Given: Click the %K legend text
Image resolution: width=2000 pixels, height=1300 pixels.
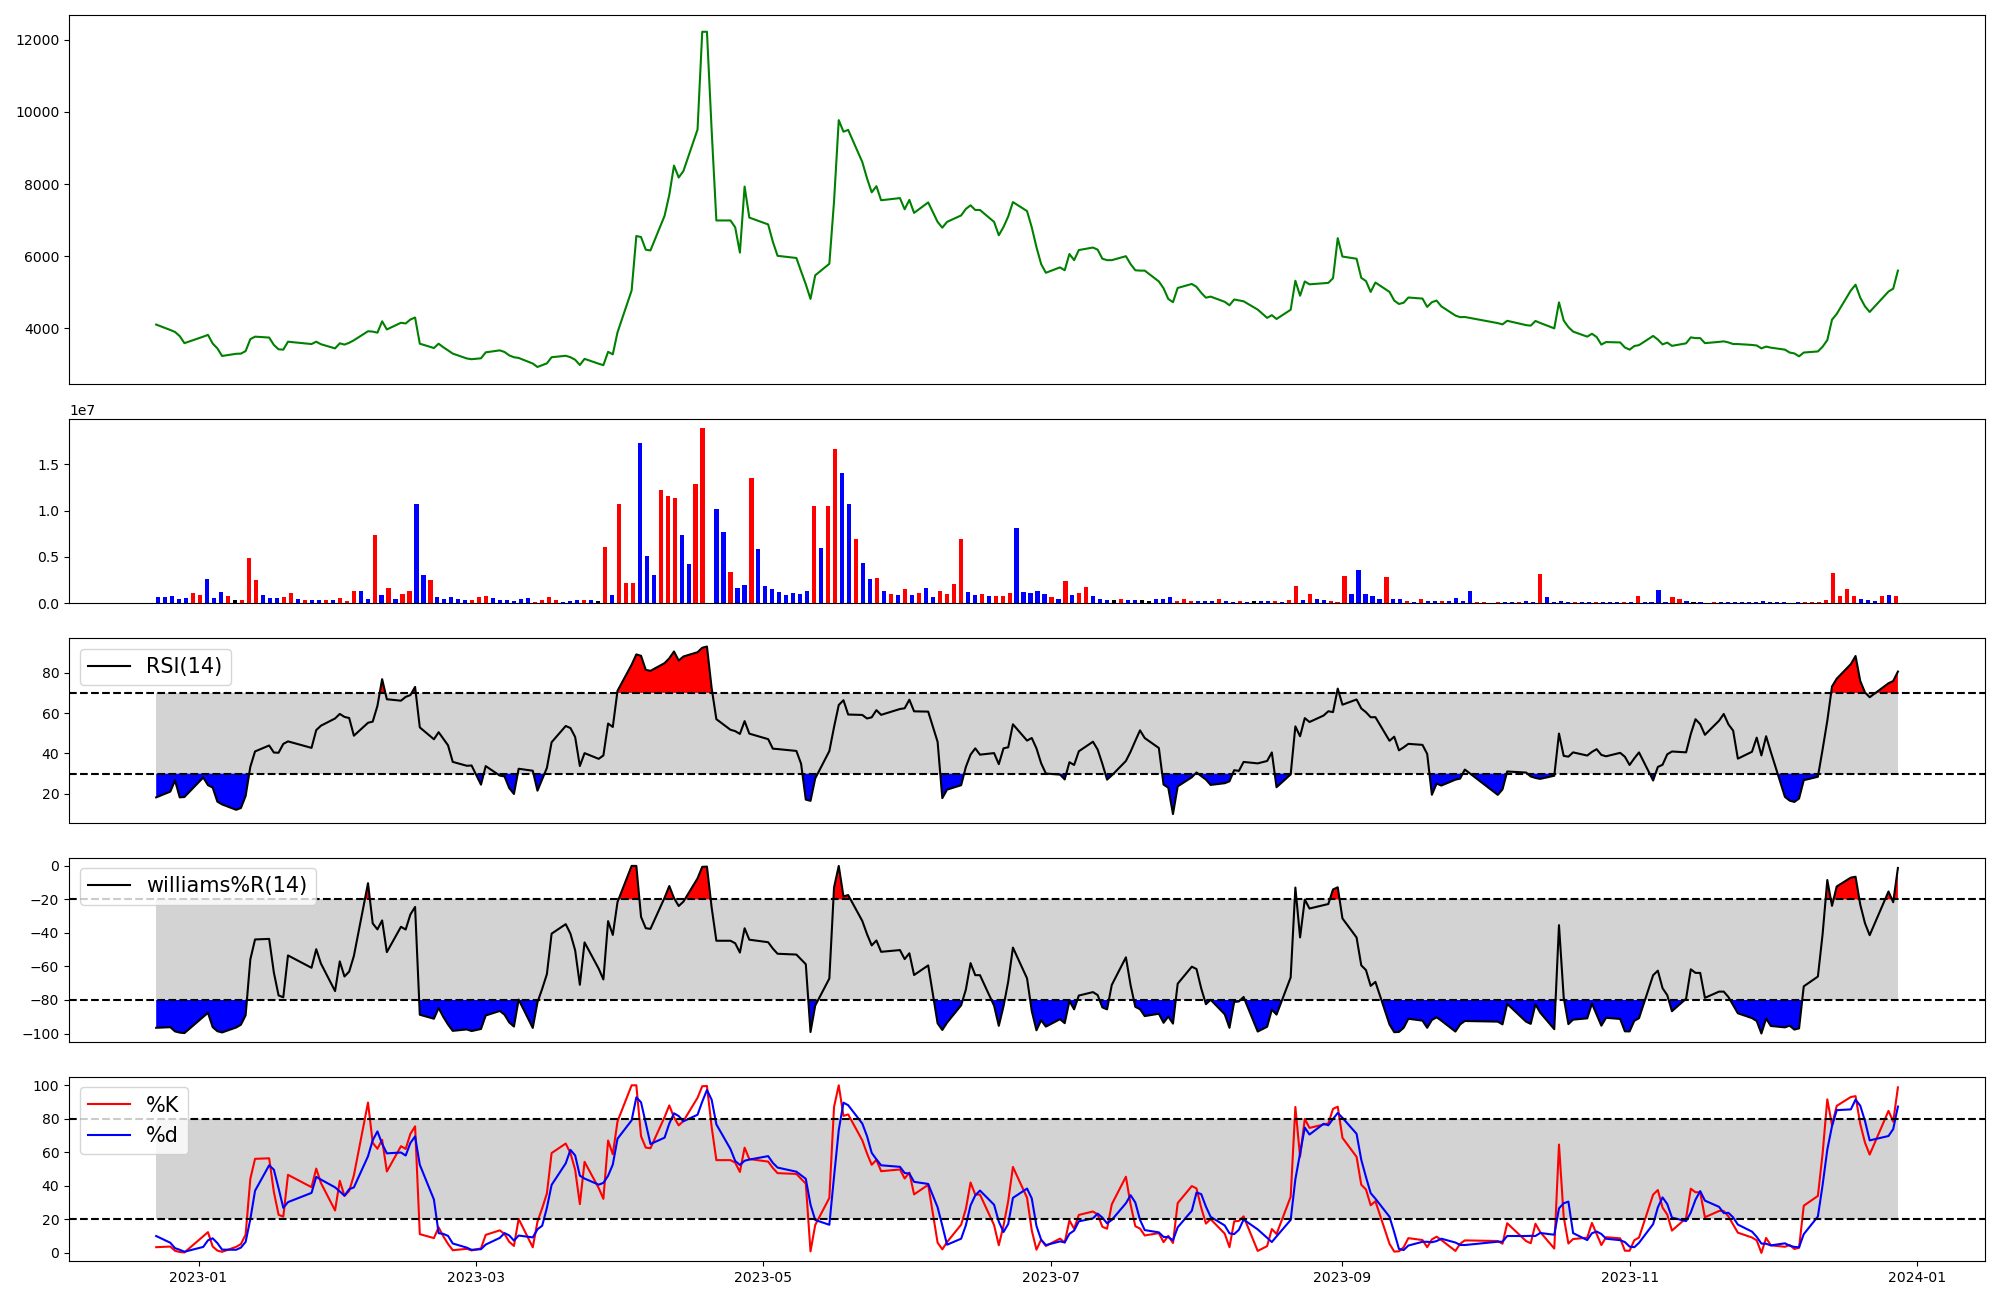Looking at the screenshot, I should point(162,1105).
